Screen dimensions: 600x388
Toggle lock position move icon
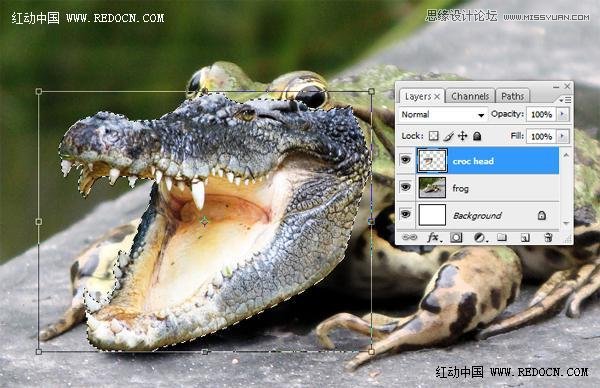pyautogui.click(x=463, y=136)
